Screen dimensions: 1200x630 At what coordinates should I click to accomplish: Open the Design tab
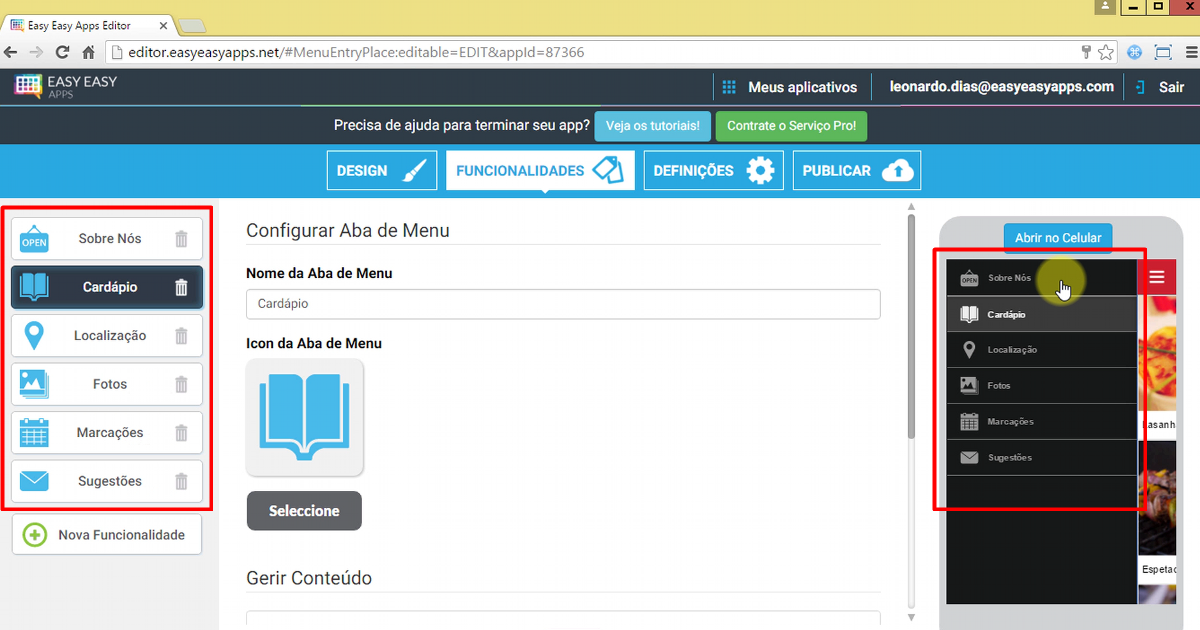click(382, 171)
